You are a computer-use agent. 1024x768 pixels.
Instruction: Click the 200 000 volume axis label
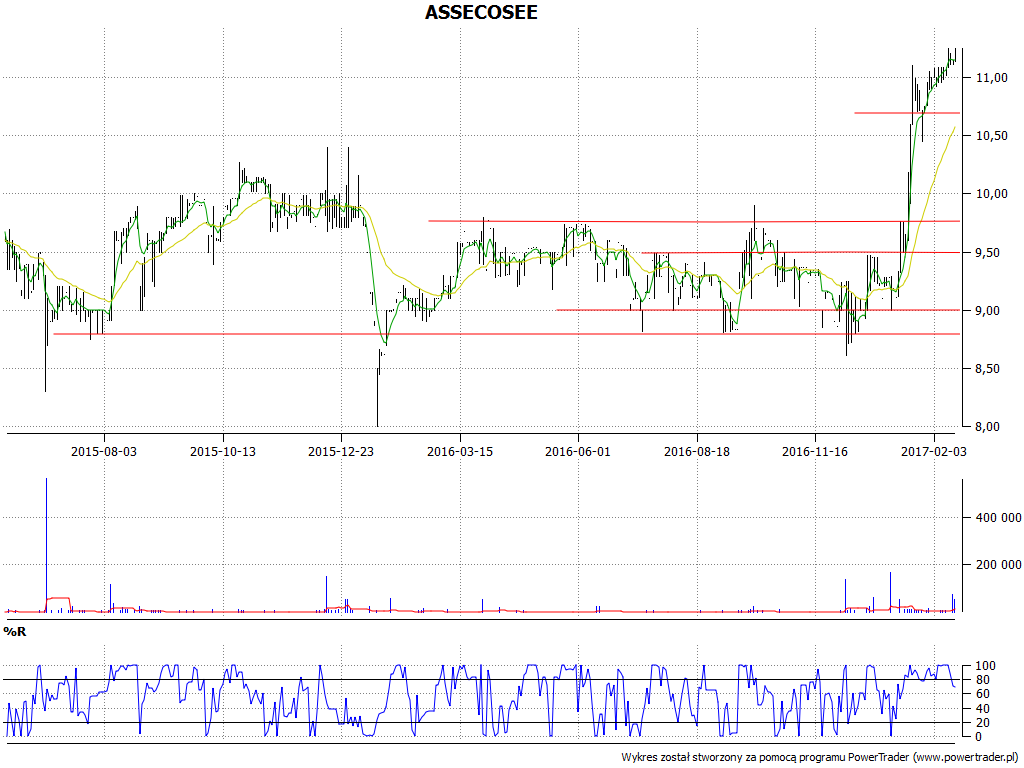[999, 565]
